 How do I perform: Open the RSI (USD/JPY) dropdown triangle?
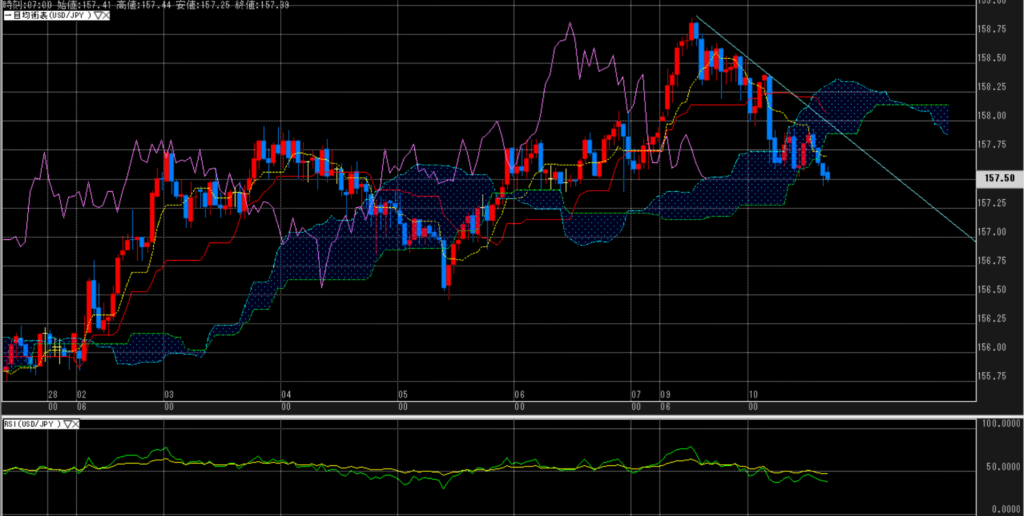69,424
